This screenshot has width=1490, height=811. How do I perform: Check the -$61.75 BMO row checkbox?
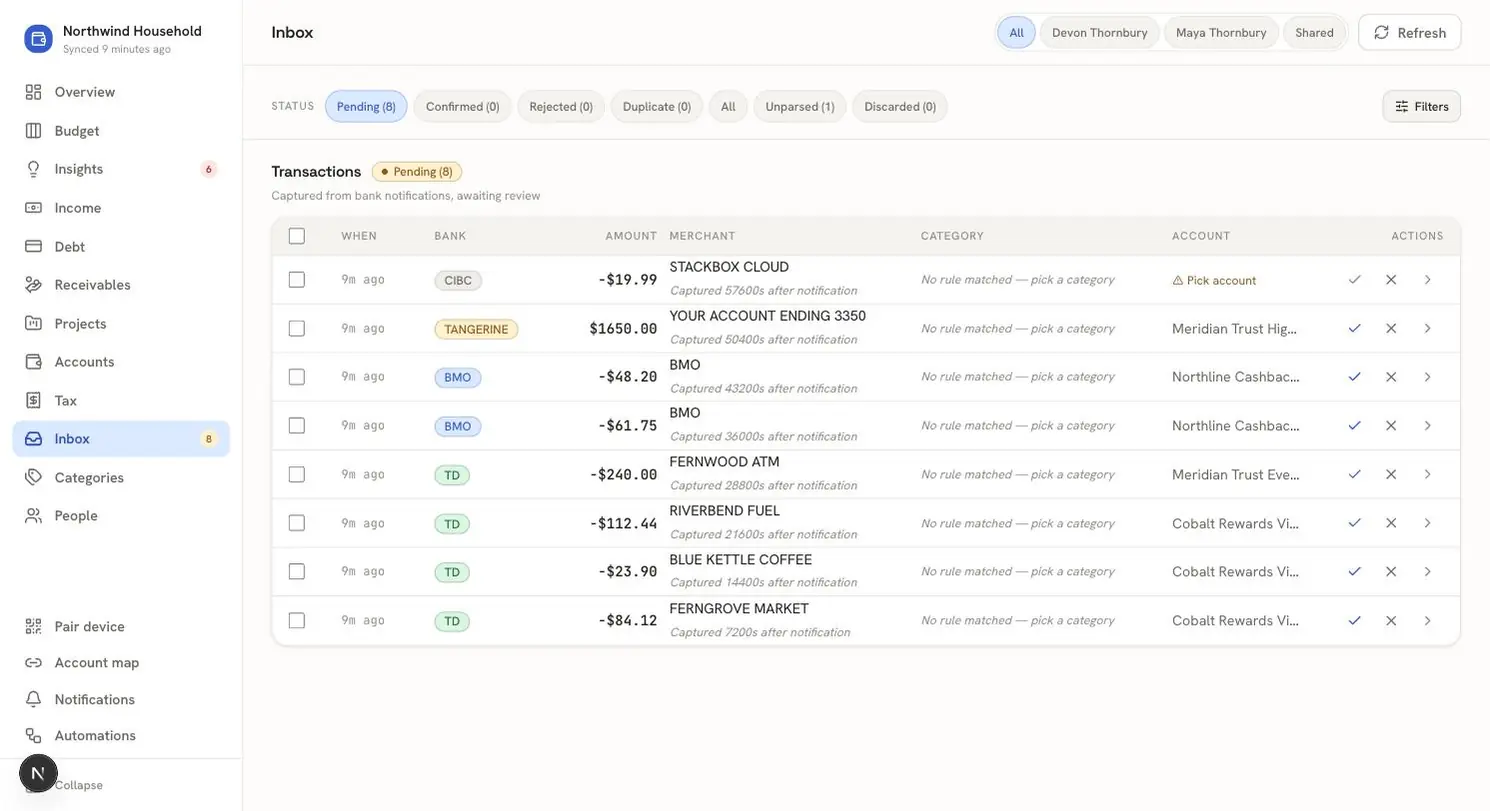click(x=297, y=426)
